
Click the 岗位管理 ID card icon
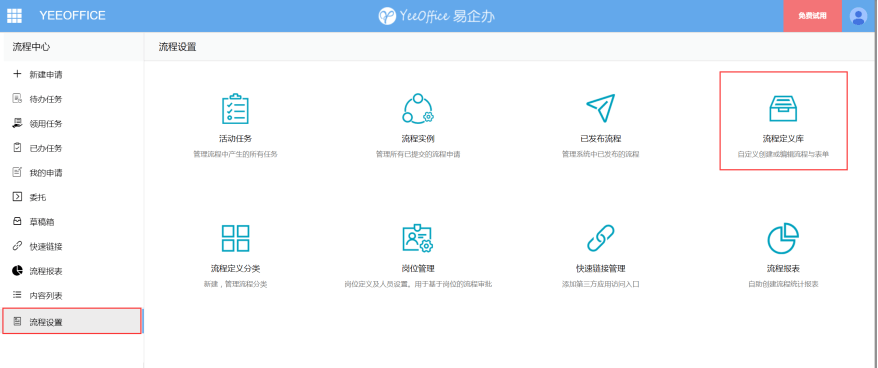(x=418, y=238)
